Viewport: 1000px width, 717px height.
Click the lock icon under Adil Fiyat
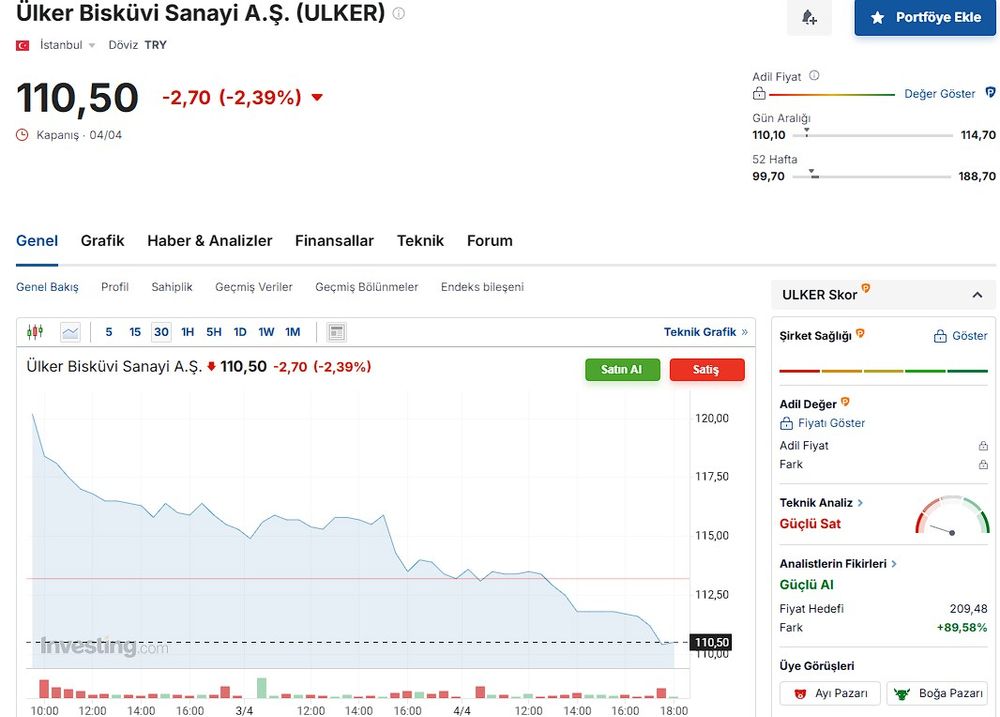click(759, 94)
